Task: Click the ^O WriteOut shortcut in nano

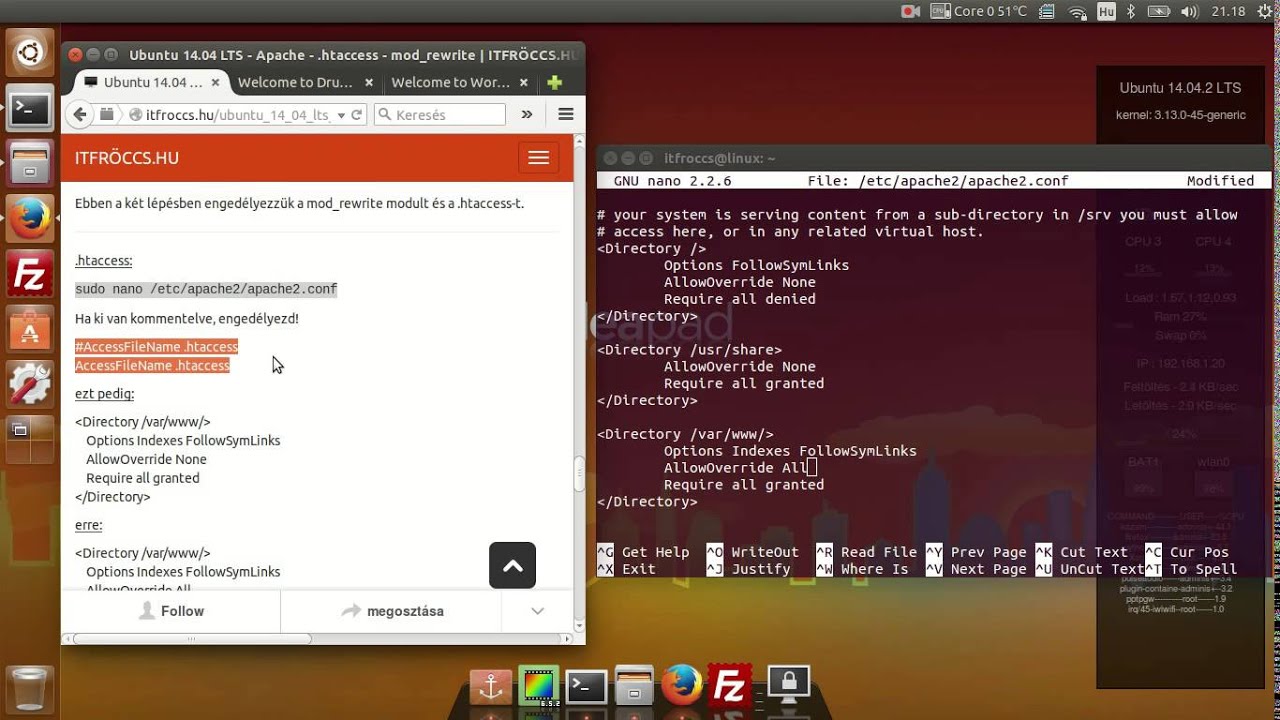Action: click(x=752, y=552)
